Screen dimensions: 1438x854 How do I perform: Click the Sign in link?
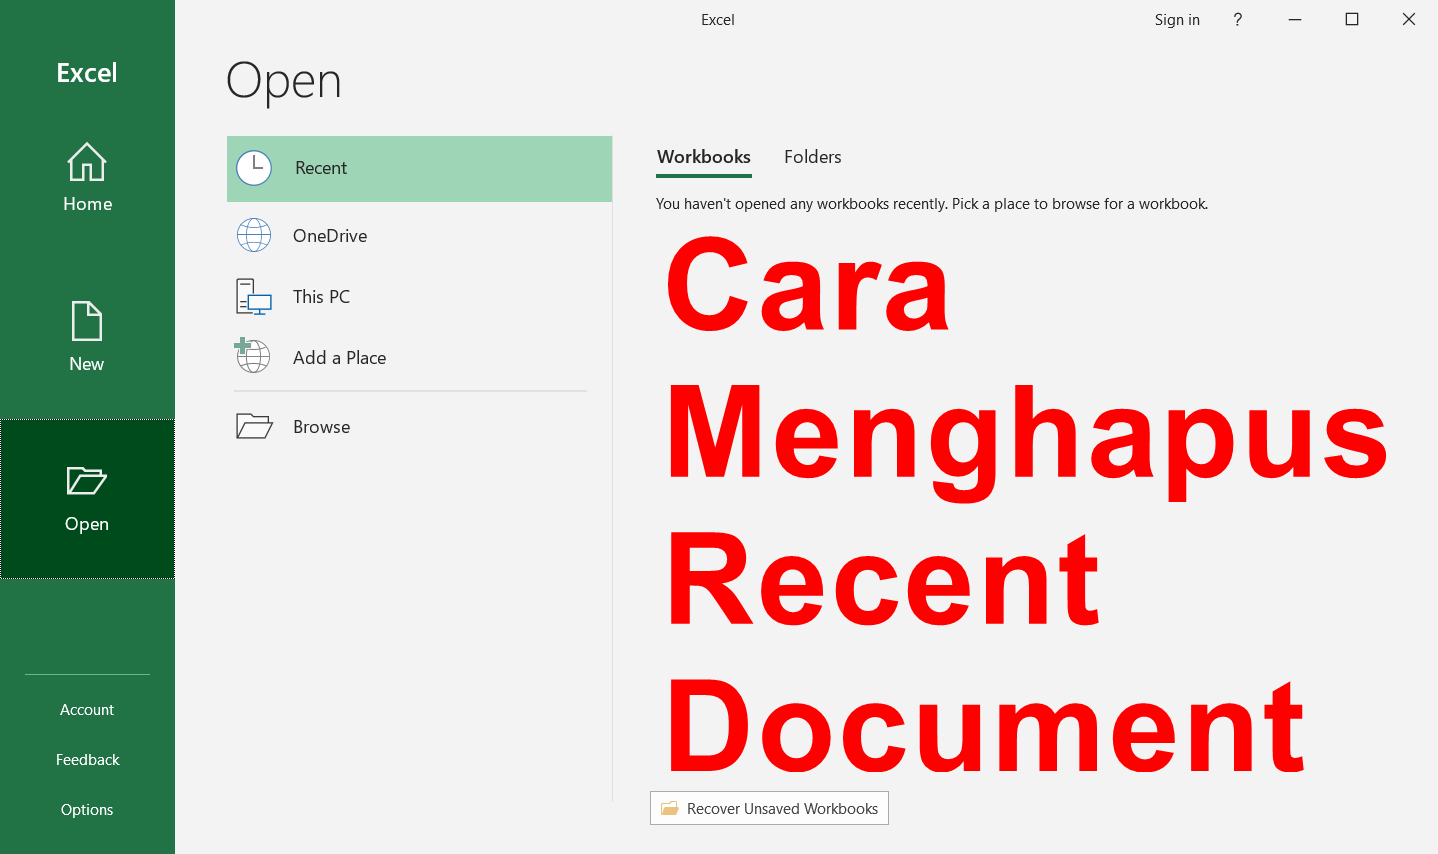click(x=1176, y=19)
